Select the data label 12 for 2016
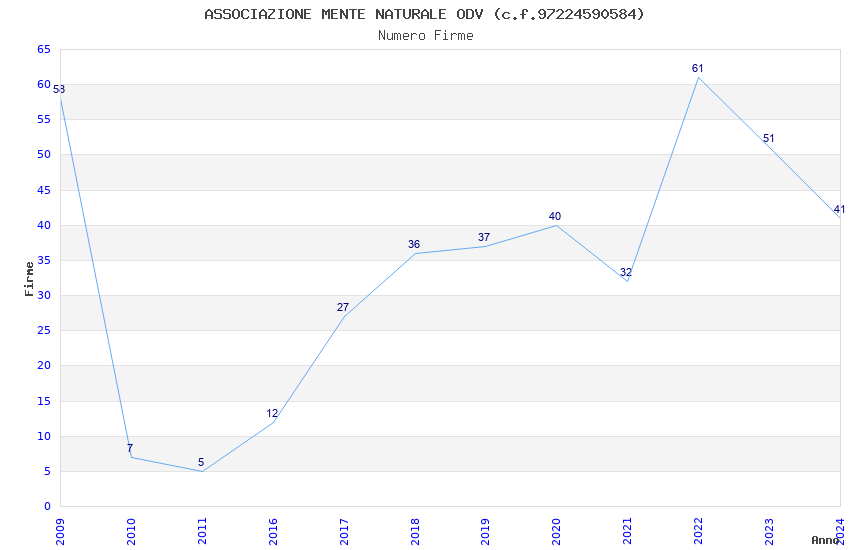Image resolution: width=850 pixels, height=550 pixels. point(272,413)
